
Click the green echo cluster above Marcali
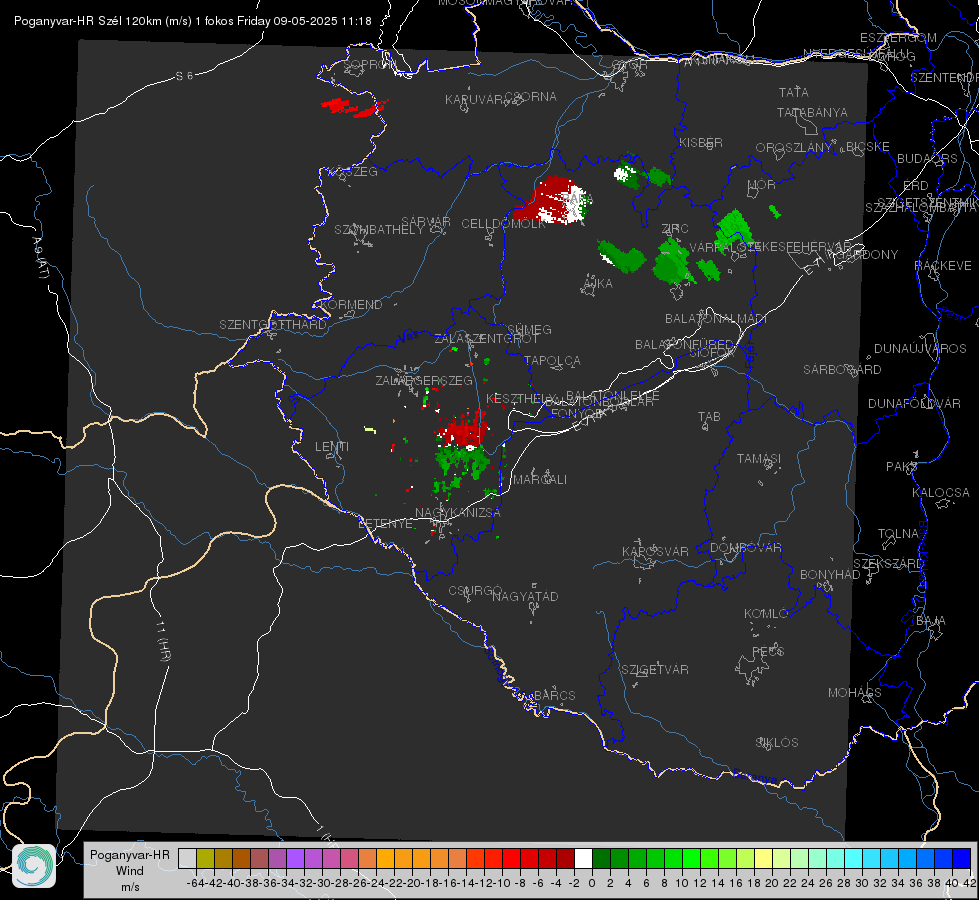pos(463,467)
